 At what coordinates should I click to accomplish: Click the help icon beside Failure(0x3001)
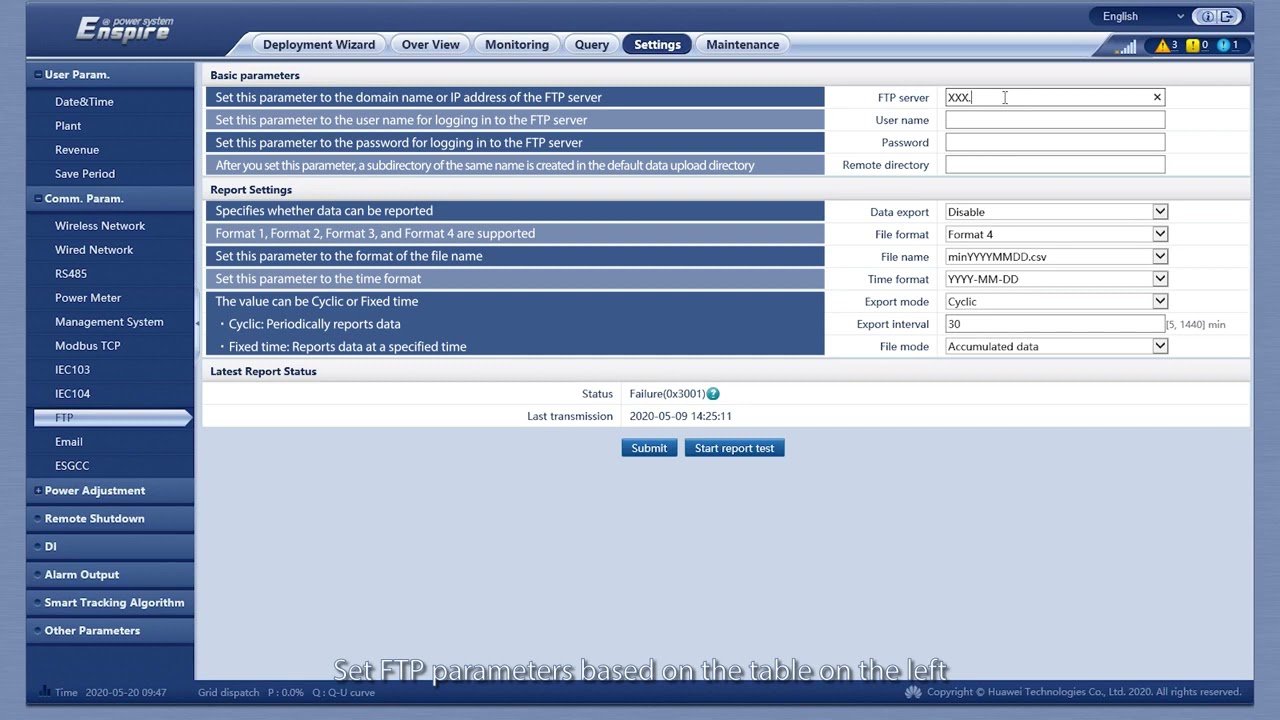click(713, 394)
